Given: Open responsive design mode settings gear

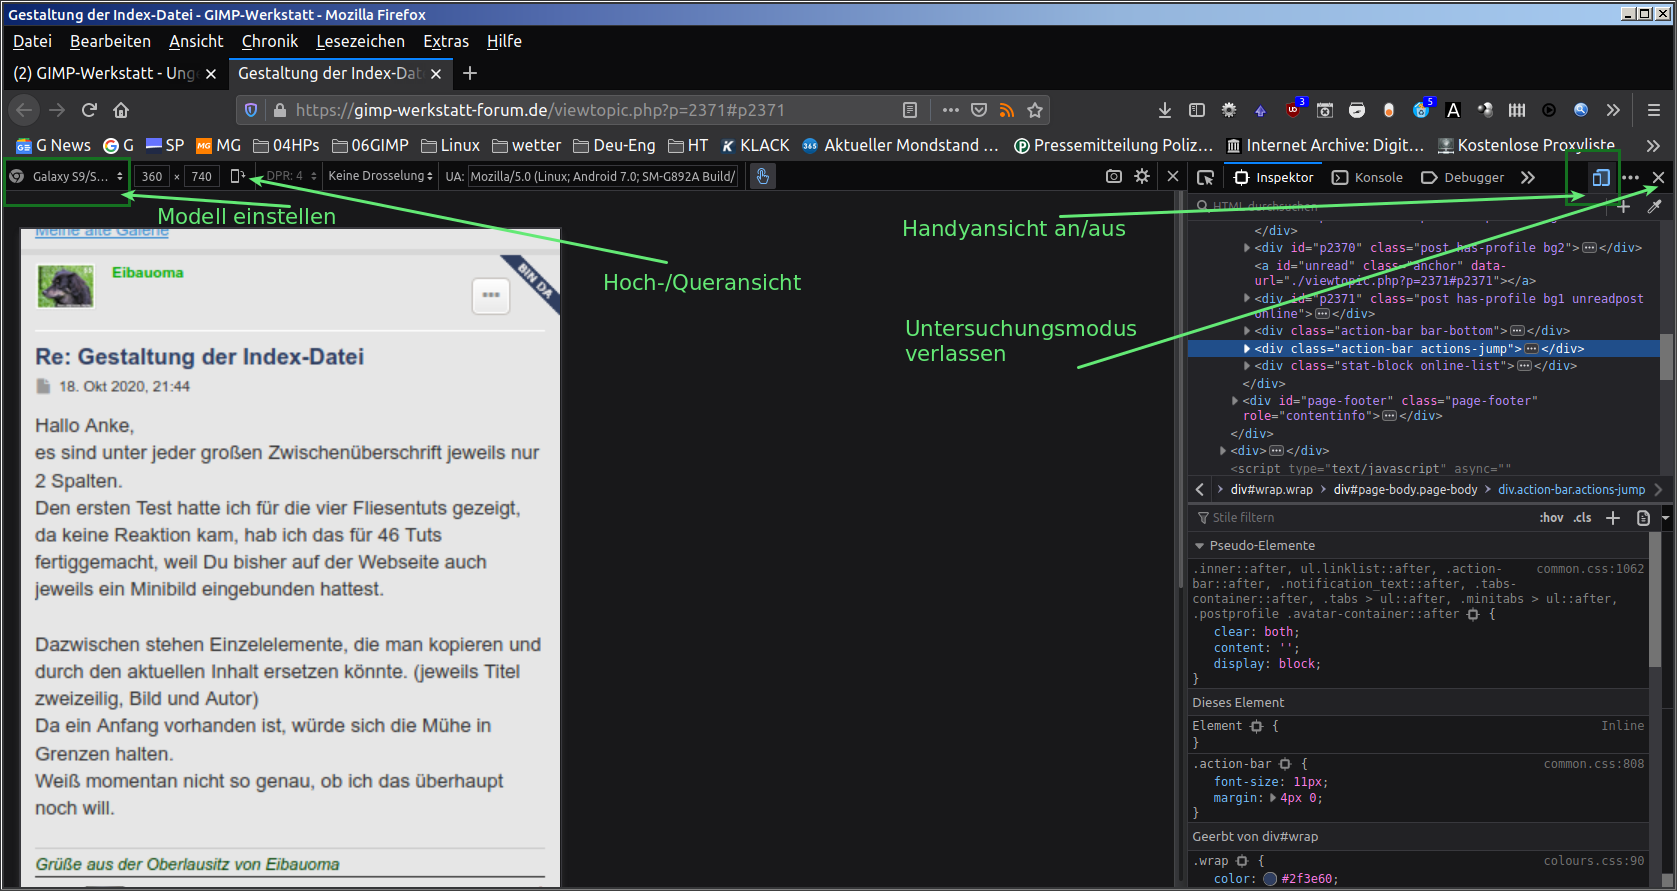Looking at the screenshot, I should click(x=1142, y=176).
